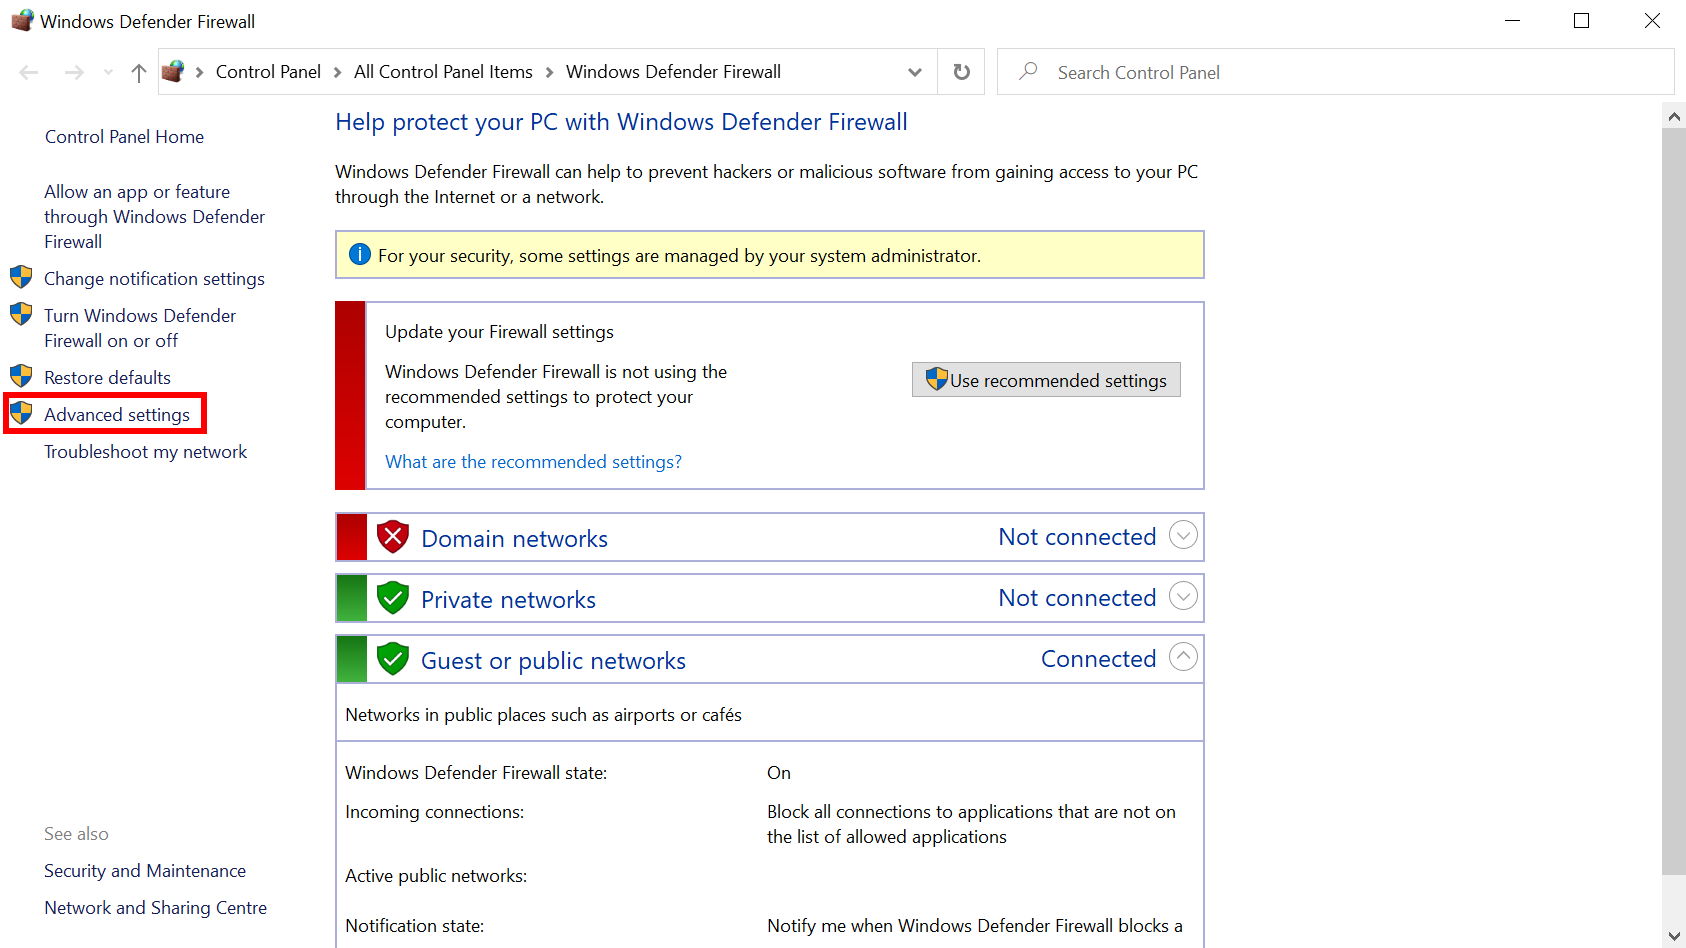Close the Windows Defender Firewall window

pos(1652,21)
